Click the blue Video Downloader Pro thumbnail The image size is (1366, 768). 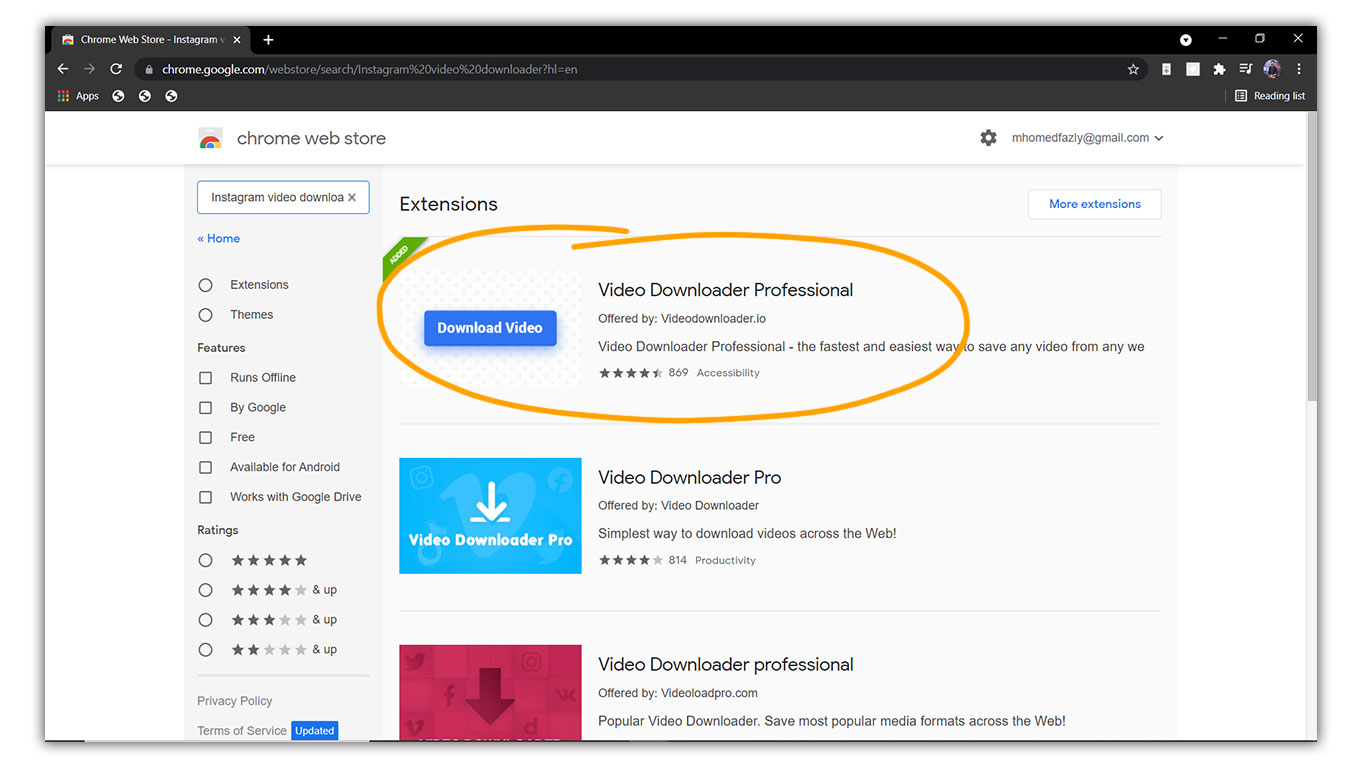coord(490,516)
